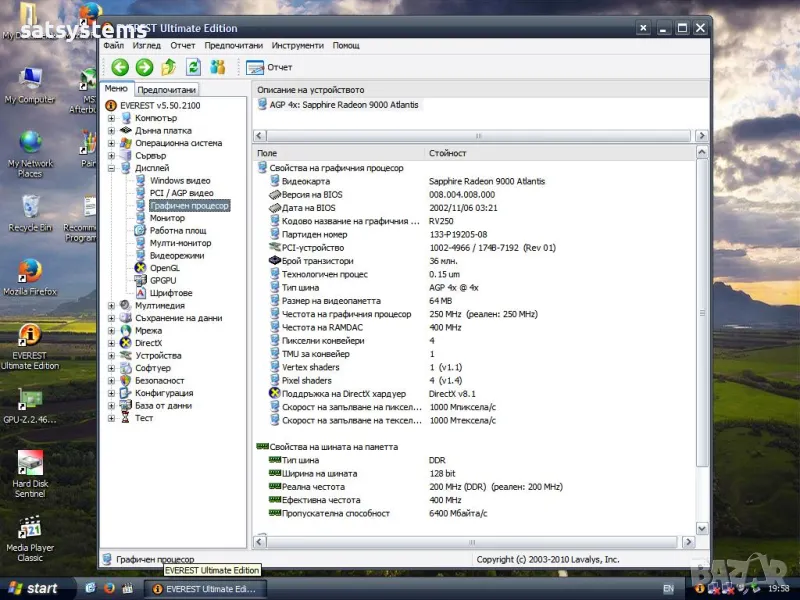
Task: Click the Стойност column header
Action: coord(448,153)
